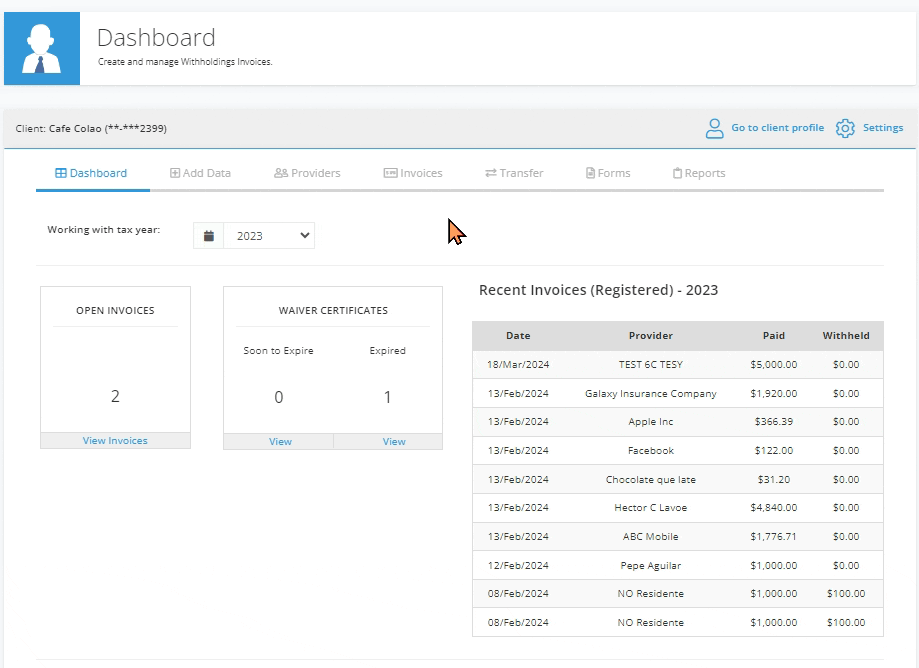Image resolution: width=919 pixels, height=668 pixels.
Task: Click the Reports clipboard icon
Action: pos(677,173)
